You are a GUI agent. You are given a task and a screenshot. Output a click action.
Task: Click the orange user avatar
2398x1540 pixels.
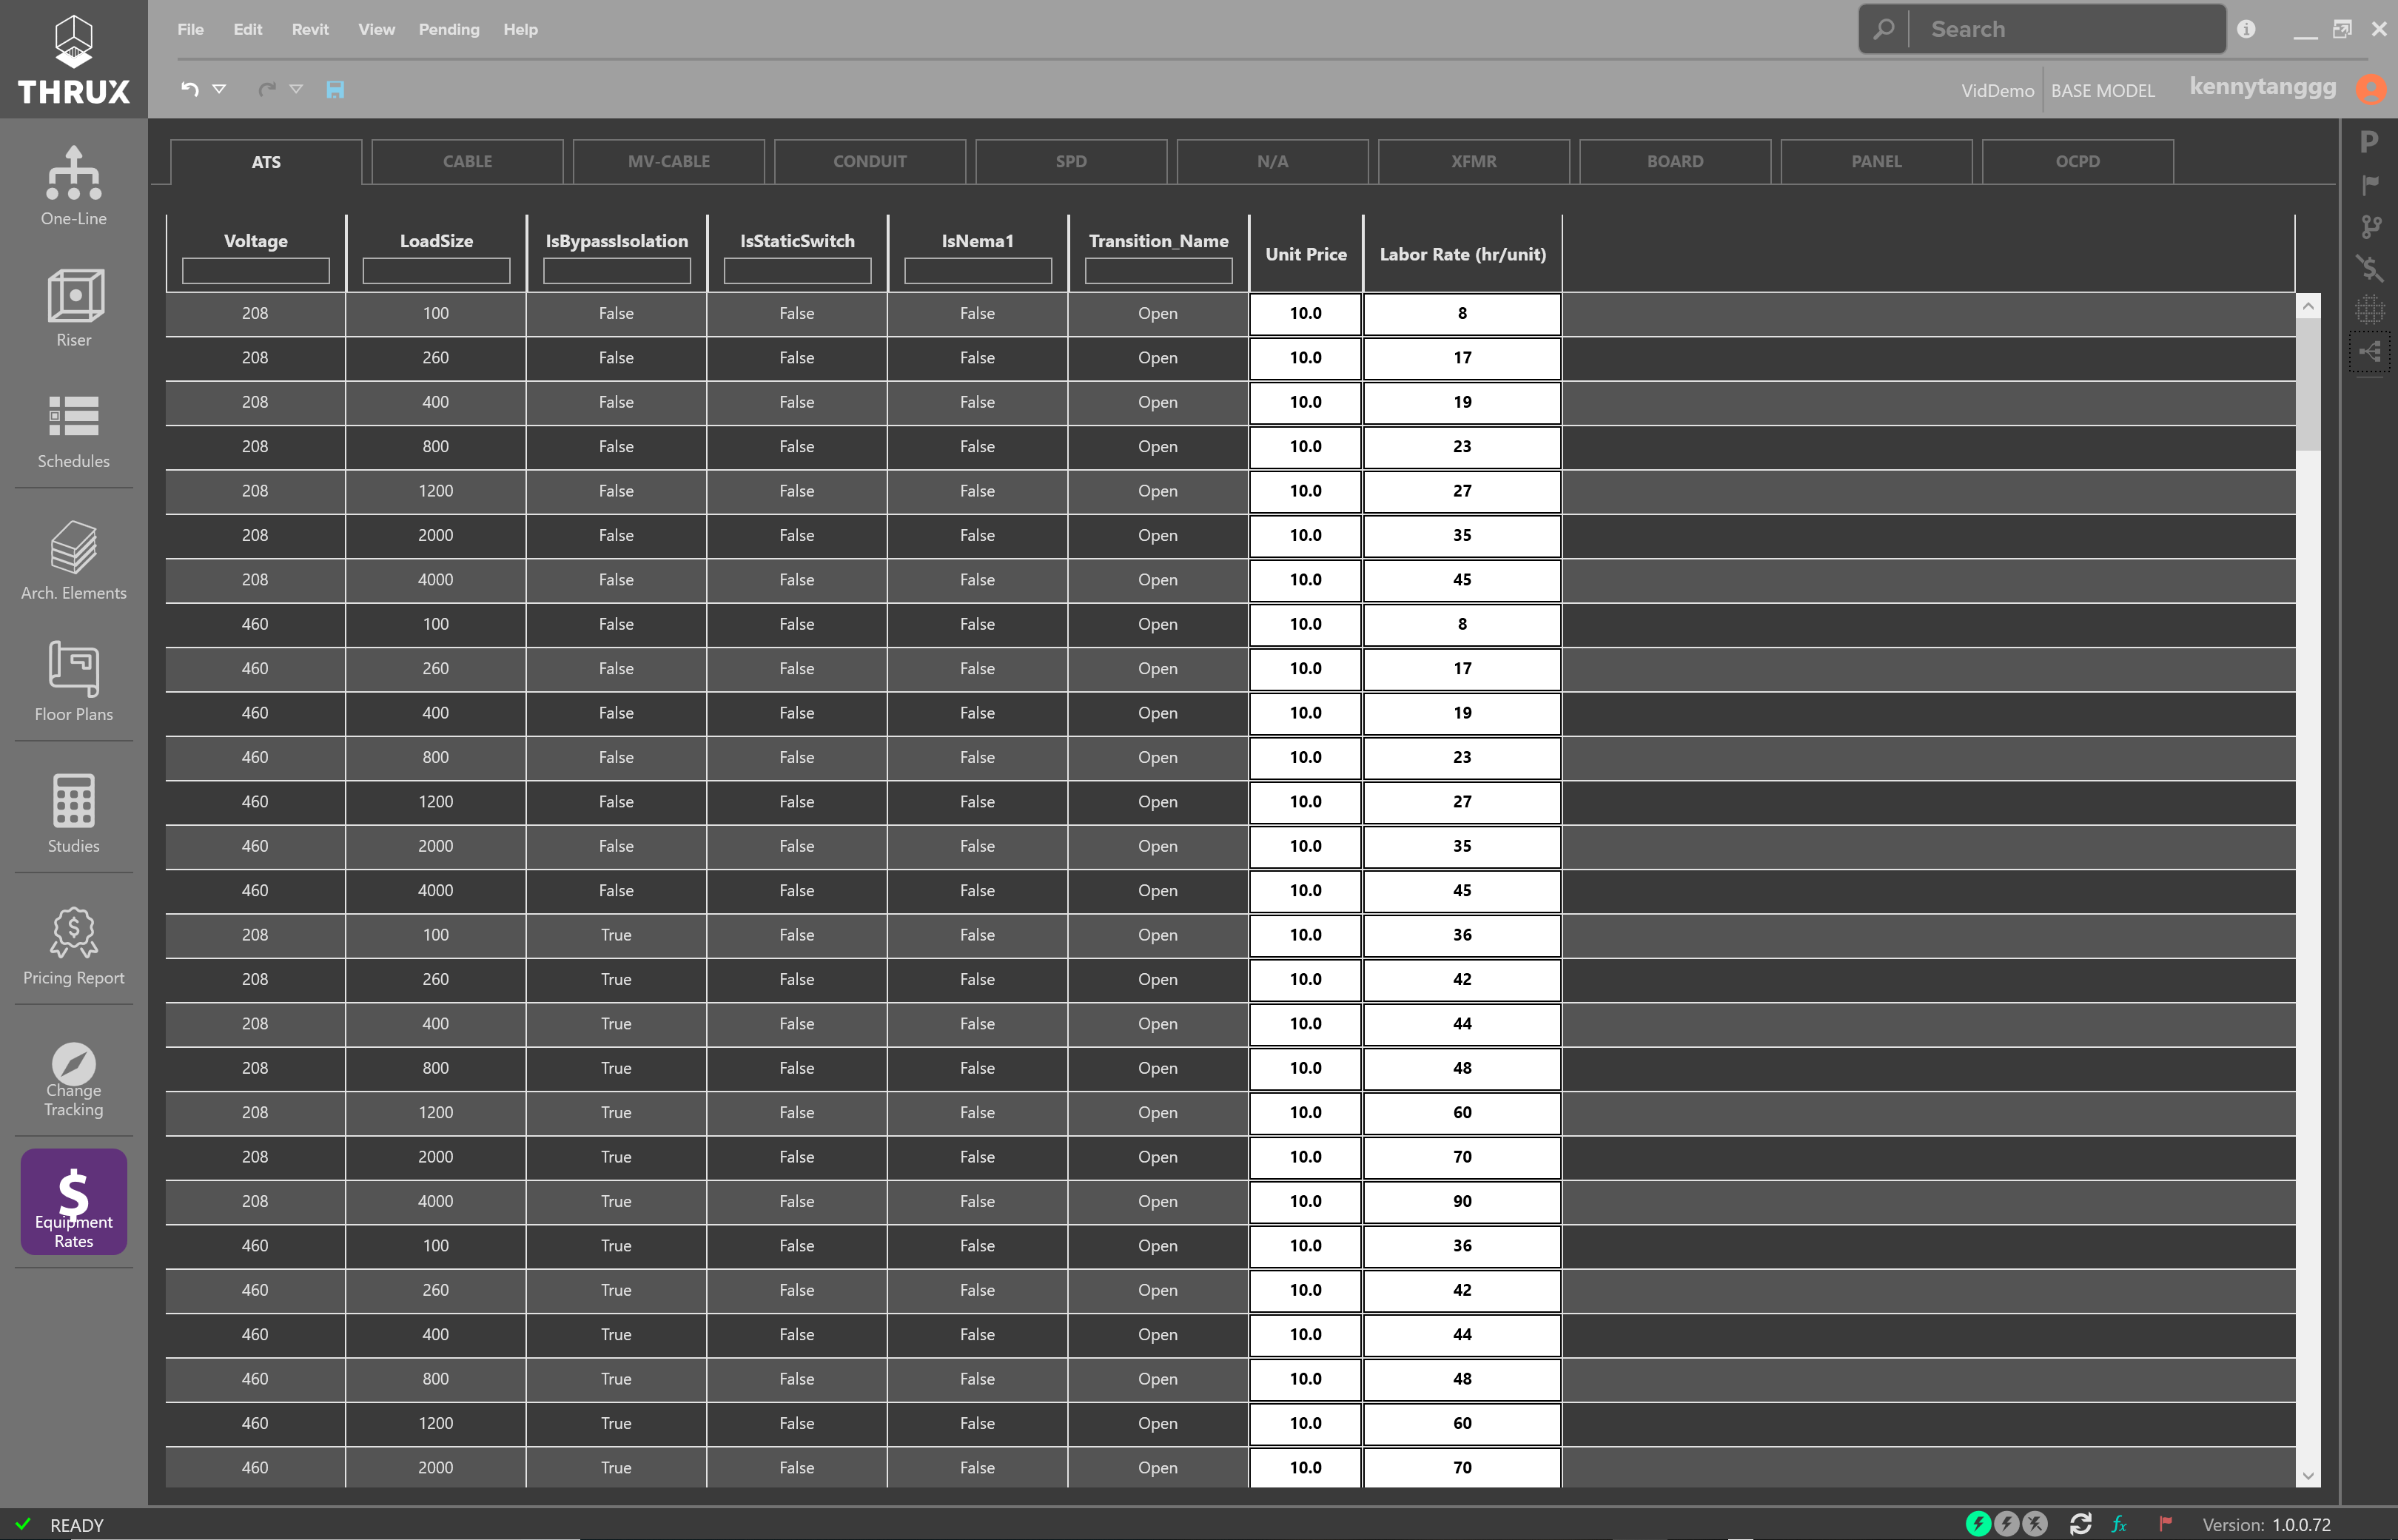[x=2371, y=89]
